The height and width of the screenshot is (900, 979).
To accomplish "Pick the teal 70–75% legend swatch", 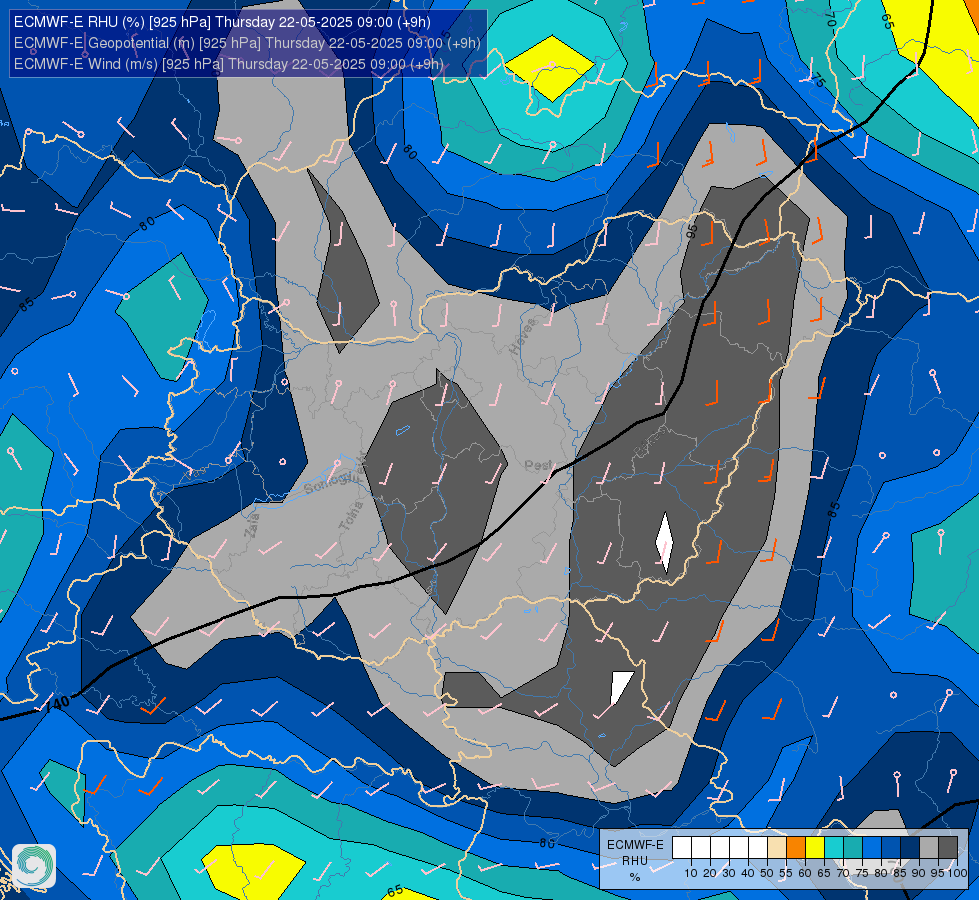I will pyautogui.click(x=853, y=848).
